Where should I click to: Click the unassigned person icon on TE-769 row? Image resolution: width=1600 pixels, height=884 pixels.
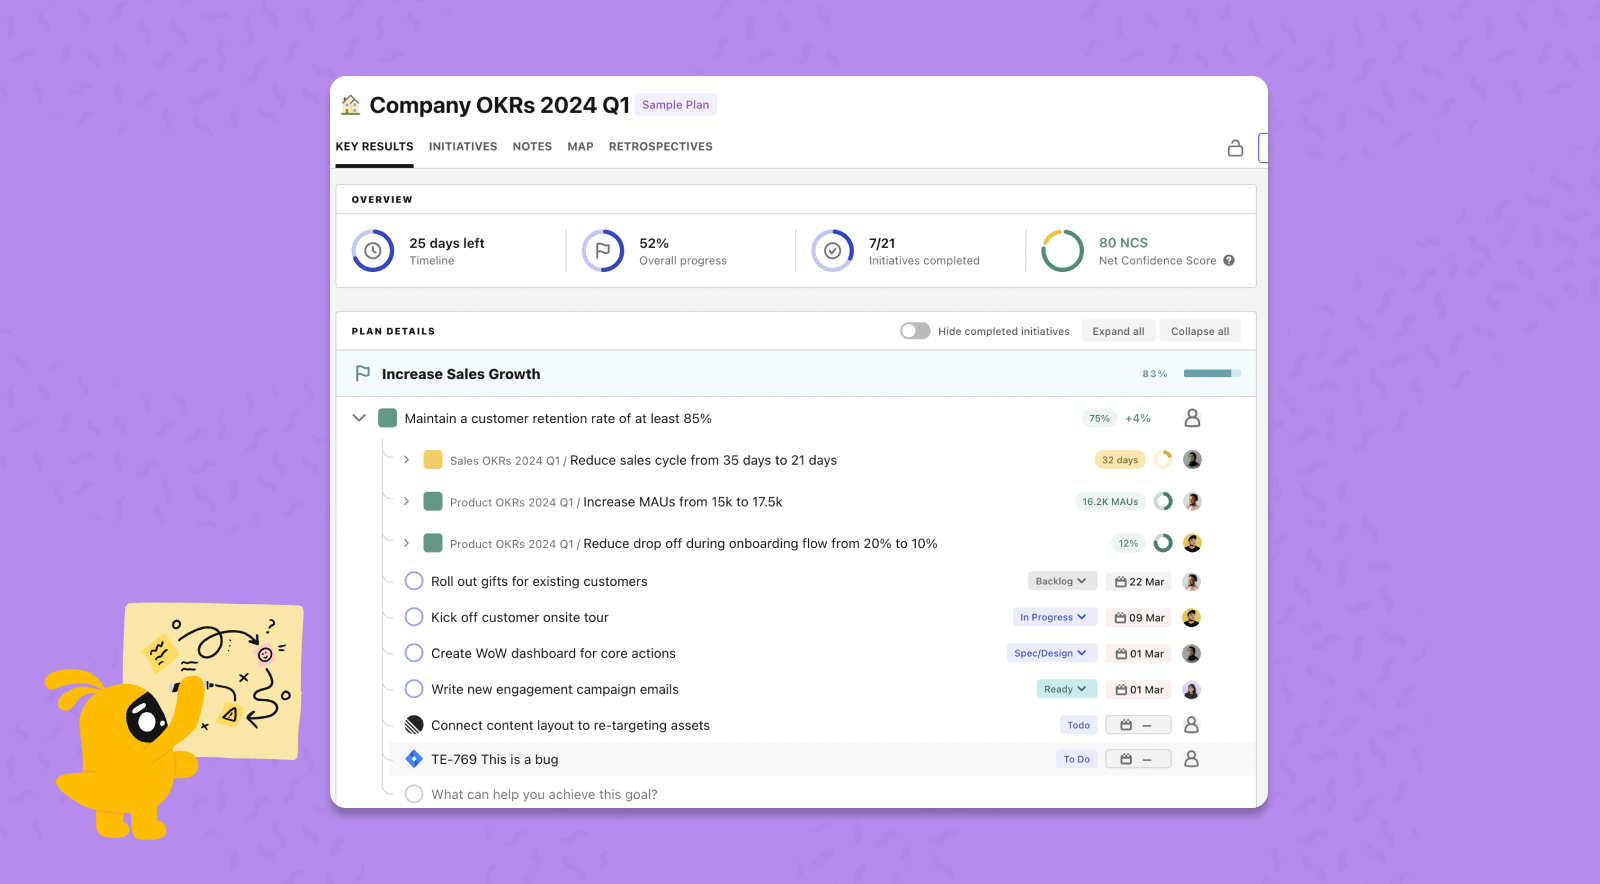point(1192,759)
